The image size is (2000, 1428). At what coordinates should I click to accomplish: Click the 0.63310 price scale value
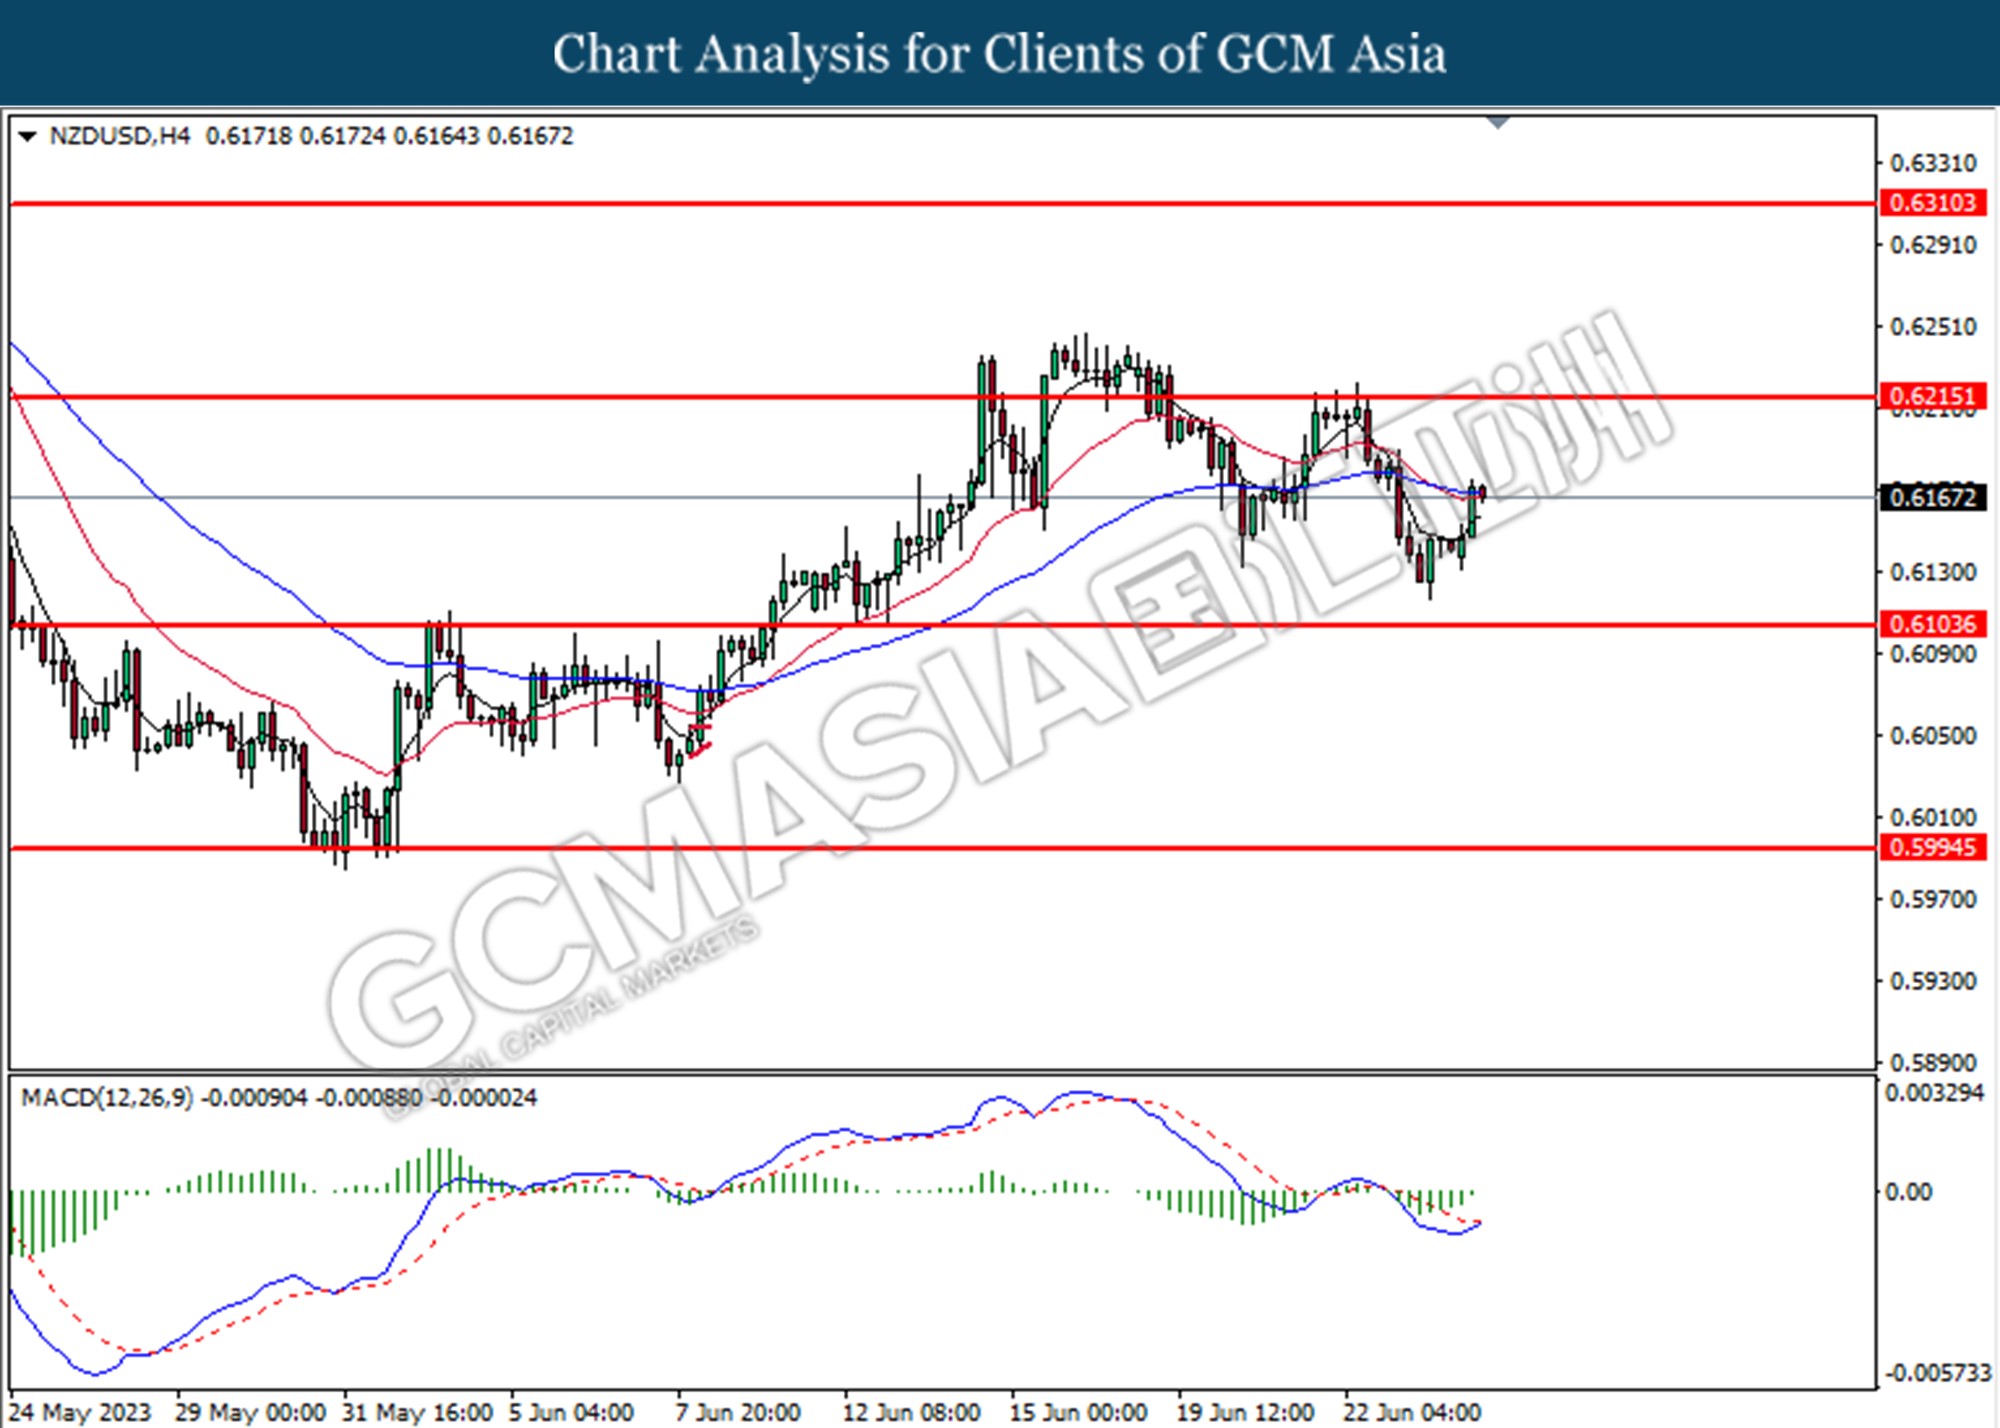(1933, 163)
